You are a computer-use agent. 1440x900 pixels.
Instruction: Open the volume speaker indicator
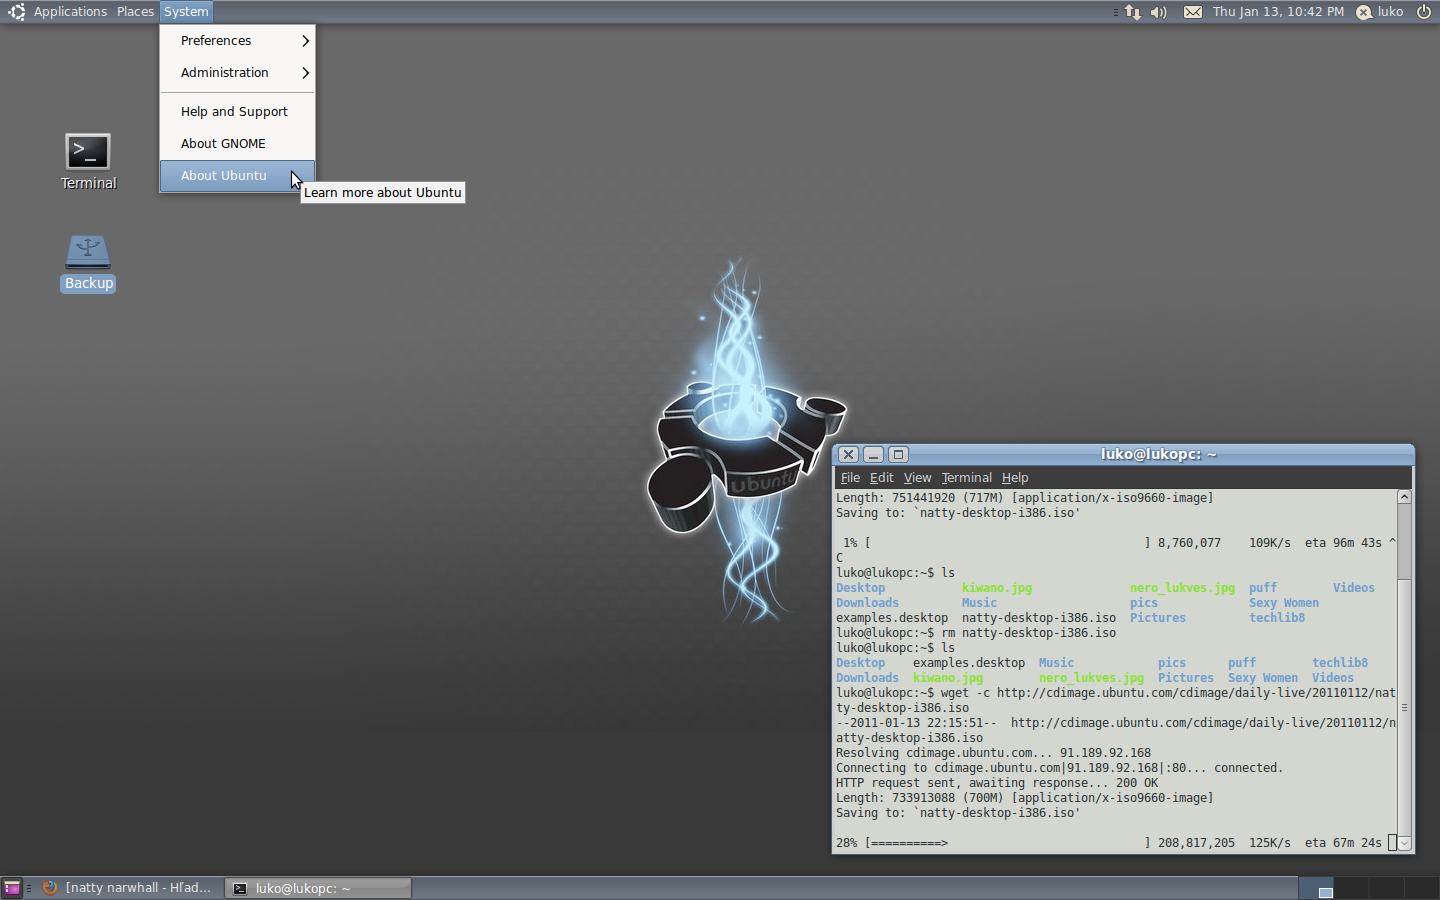tap(1159, 12)
